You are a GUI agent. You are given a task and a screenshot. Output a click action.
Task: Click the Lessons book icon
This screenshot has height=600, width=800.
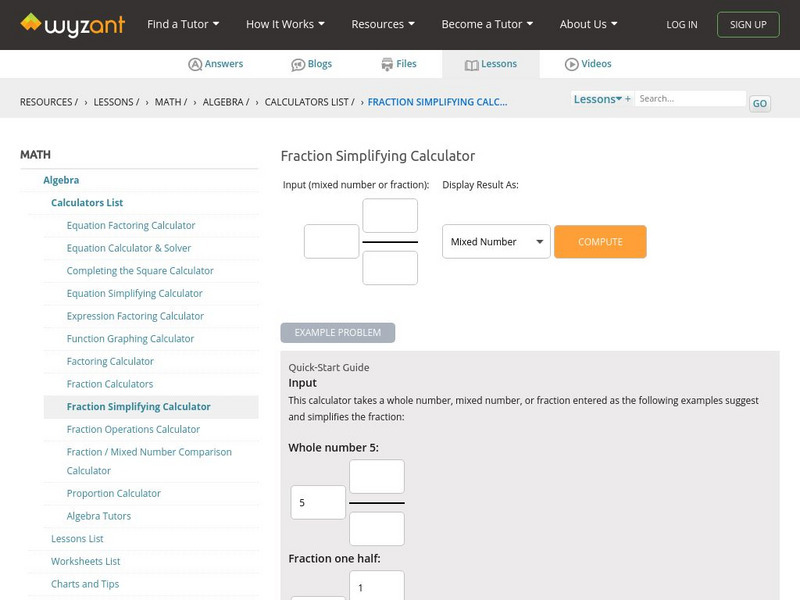(x=472, y=64)
